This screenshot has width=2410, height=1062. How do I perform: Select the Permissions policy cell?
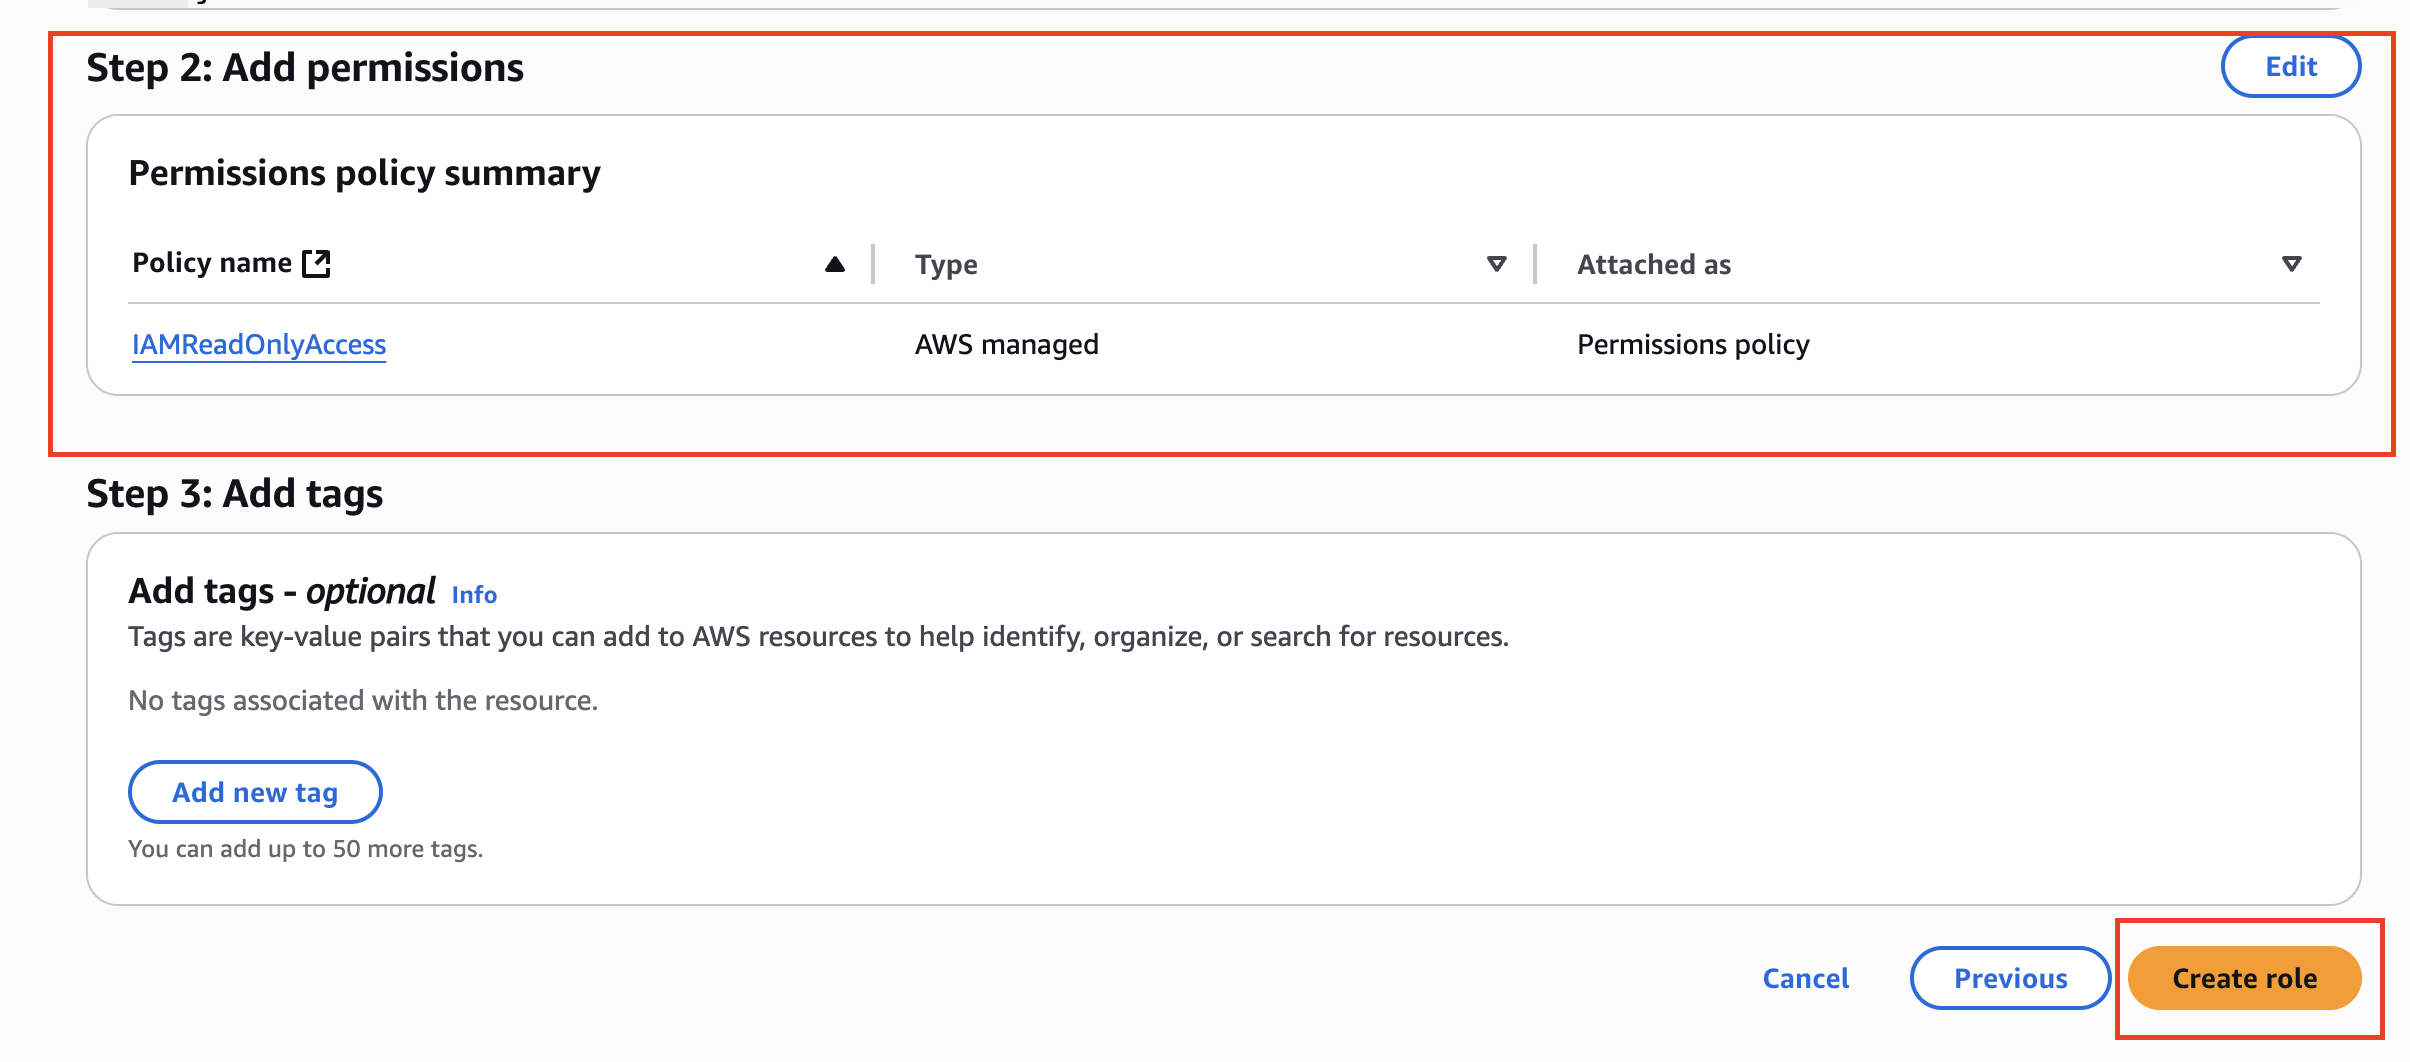tap(1693, 345)
